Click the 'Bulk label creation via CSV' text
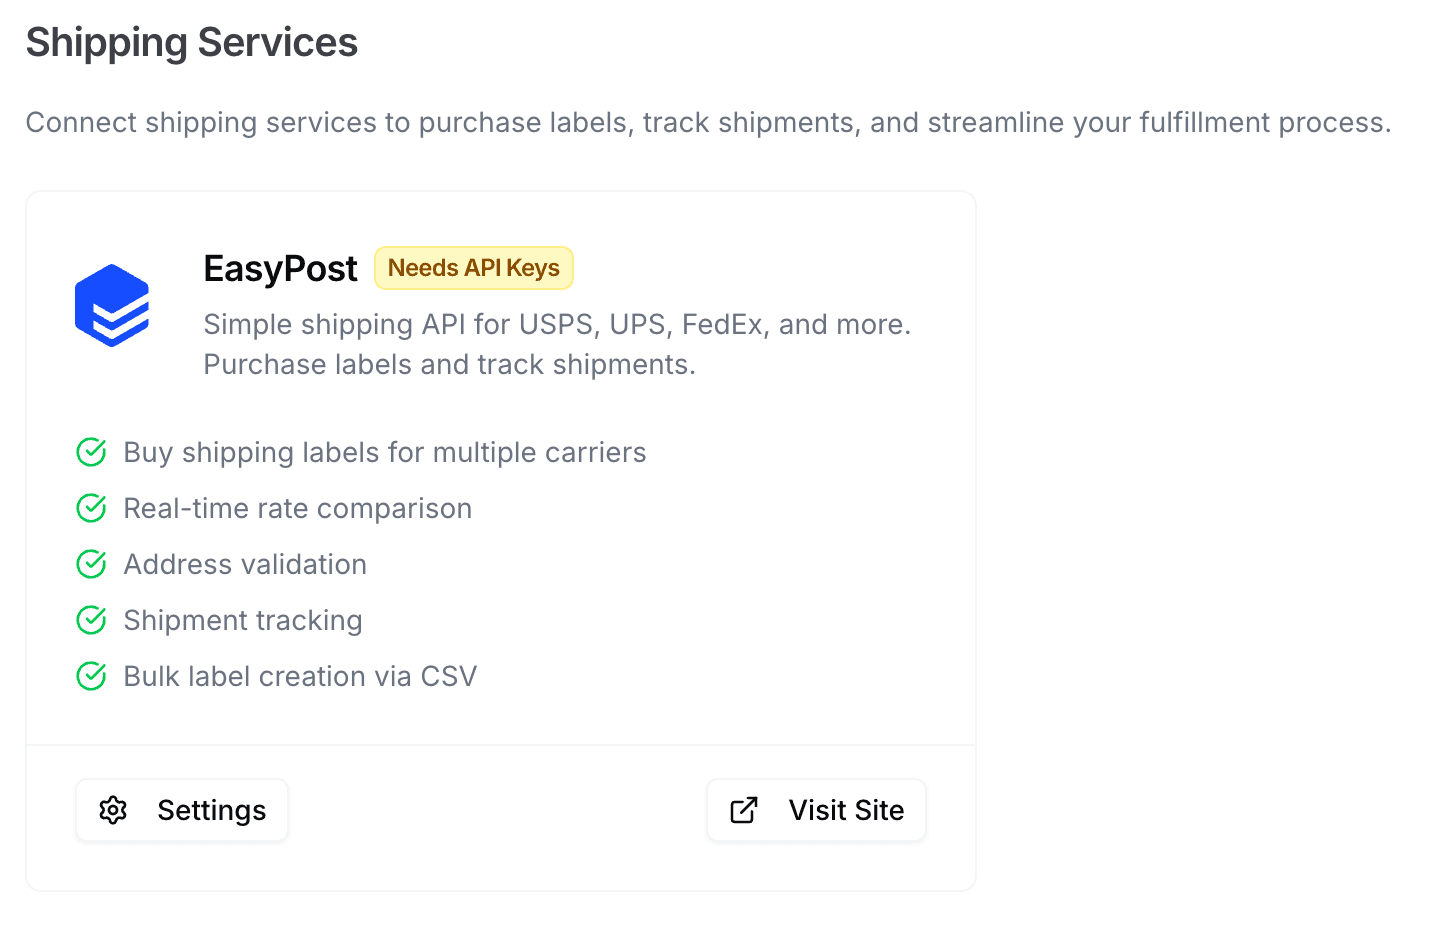 300,676
